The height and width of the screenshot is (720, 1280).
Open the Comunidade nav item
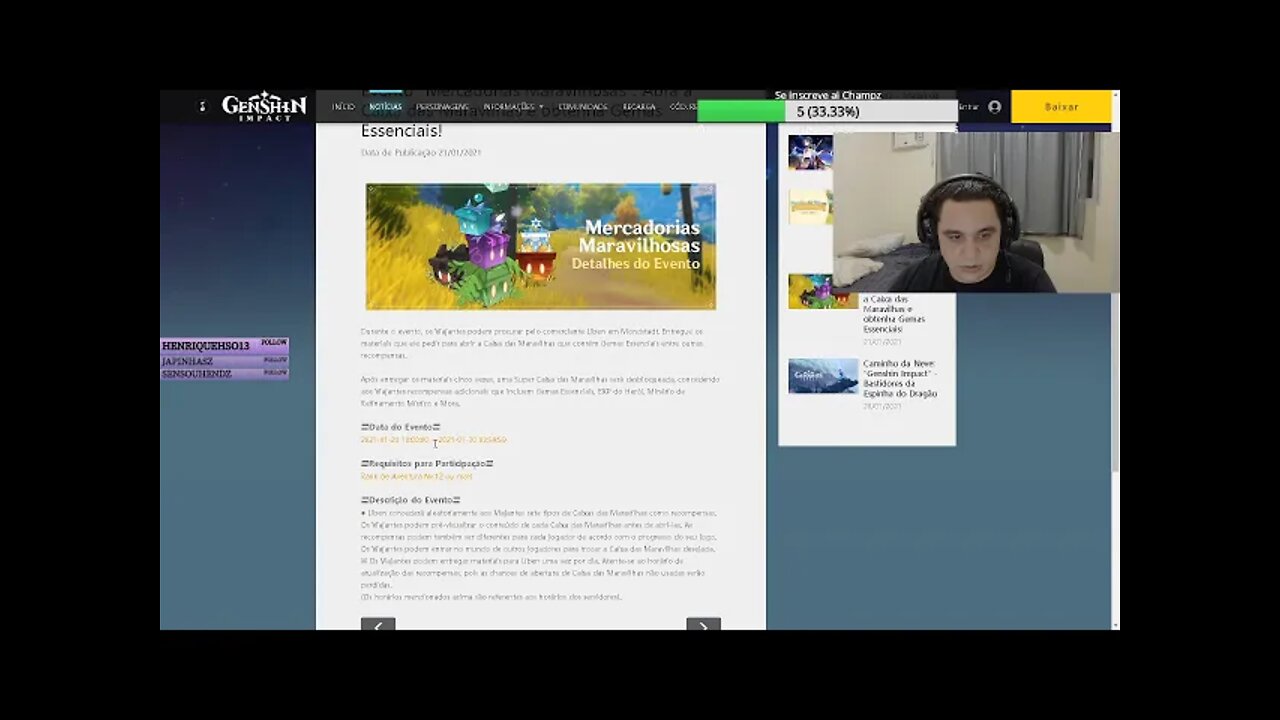(583, 107)
